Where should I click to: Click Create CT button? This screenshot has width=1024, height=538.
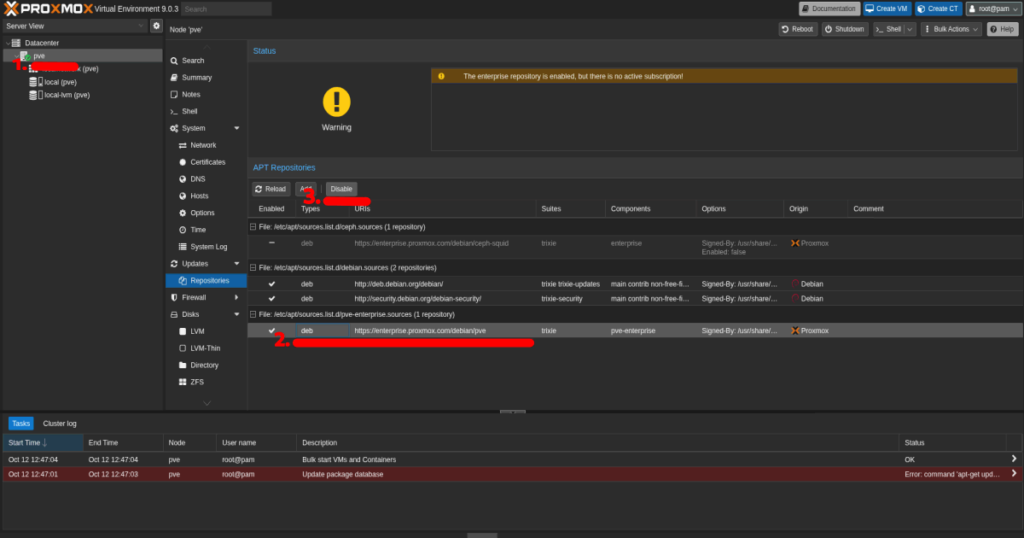coord(938,9)
